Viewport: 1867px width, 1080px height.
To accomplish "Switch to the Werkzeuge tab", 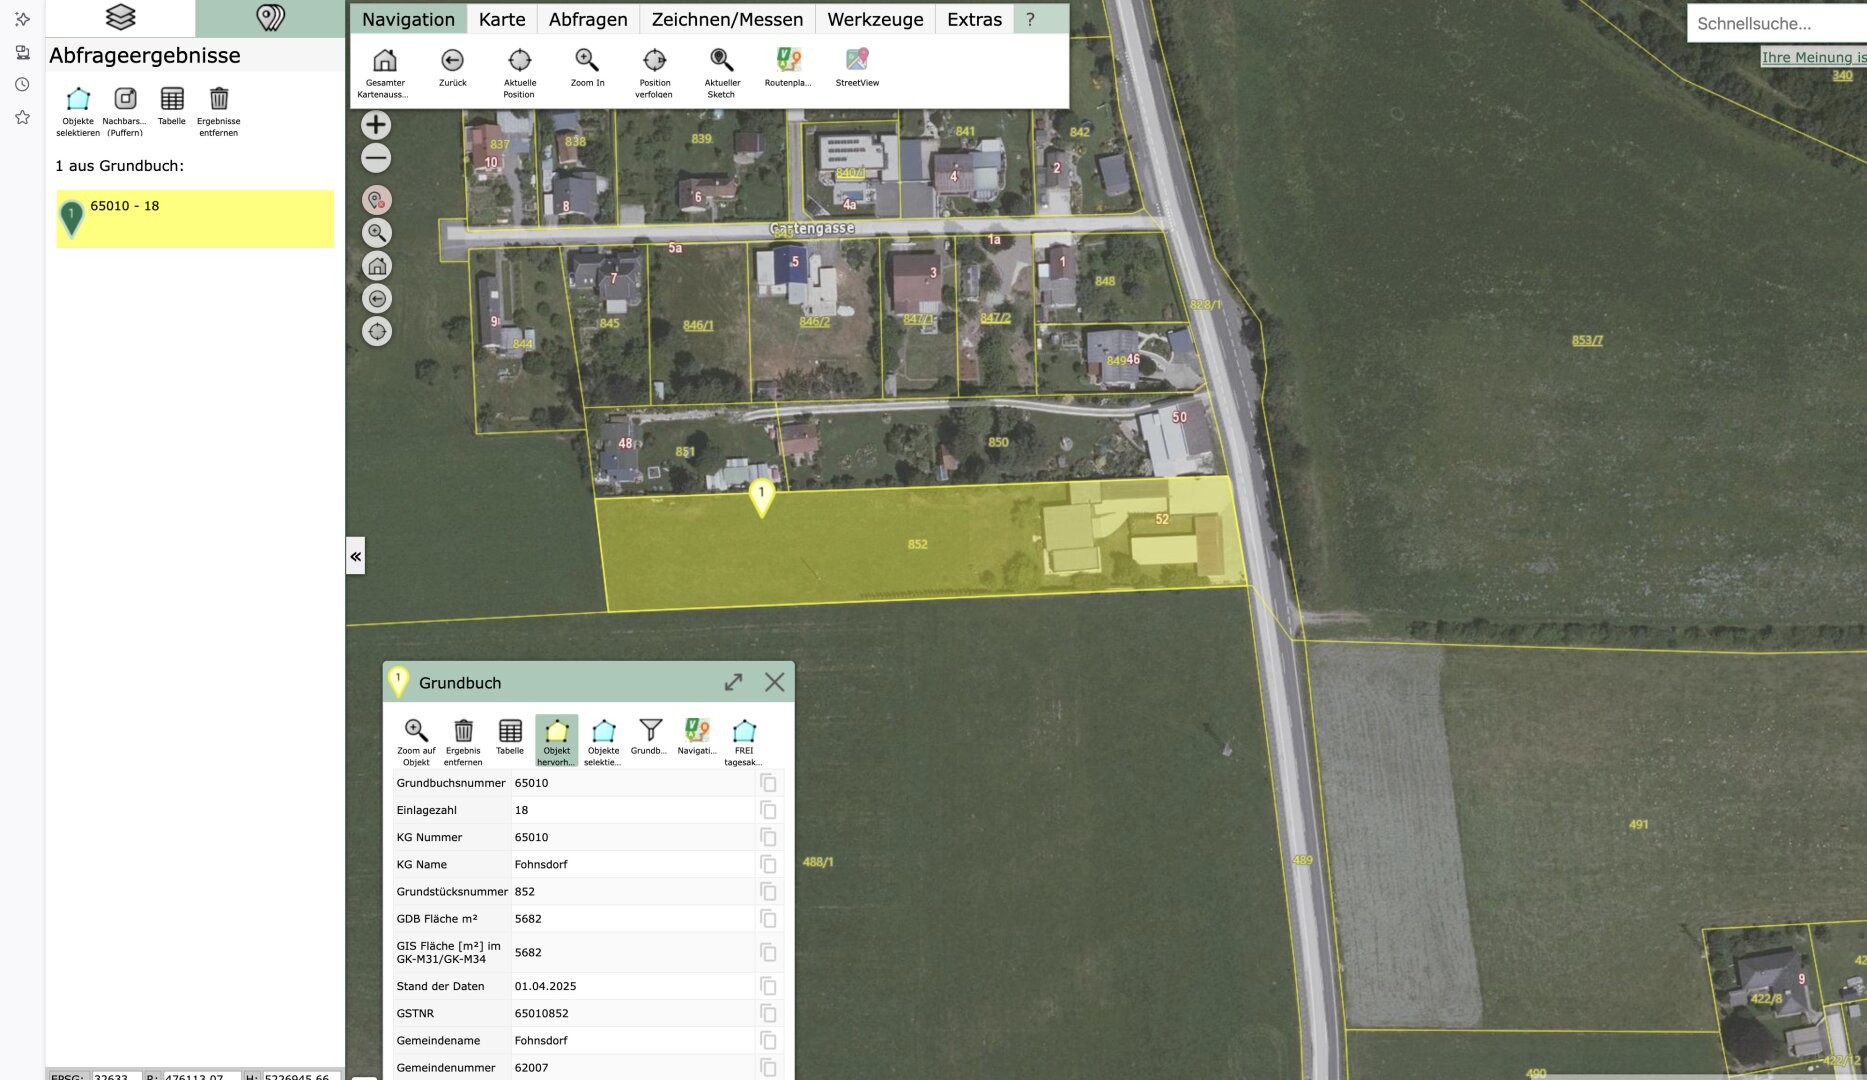I will (875, 19).
